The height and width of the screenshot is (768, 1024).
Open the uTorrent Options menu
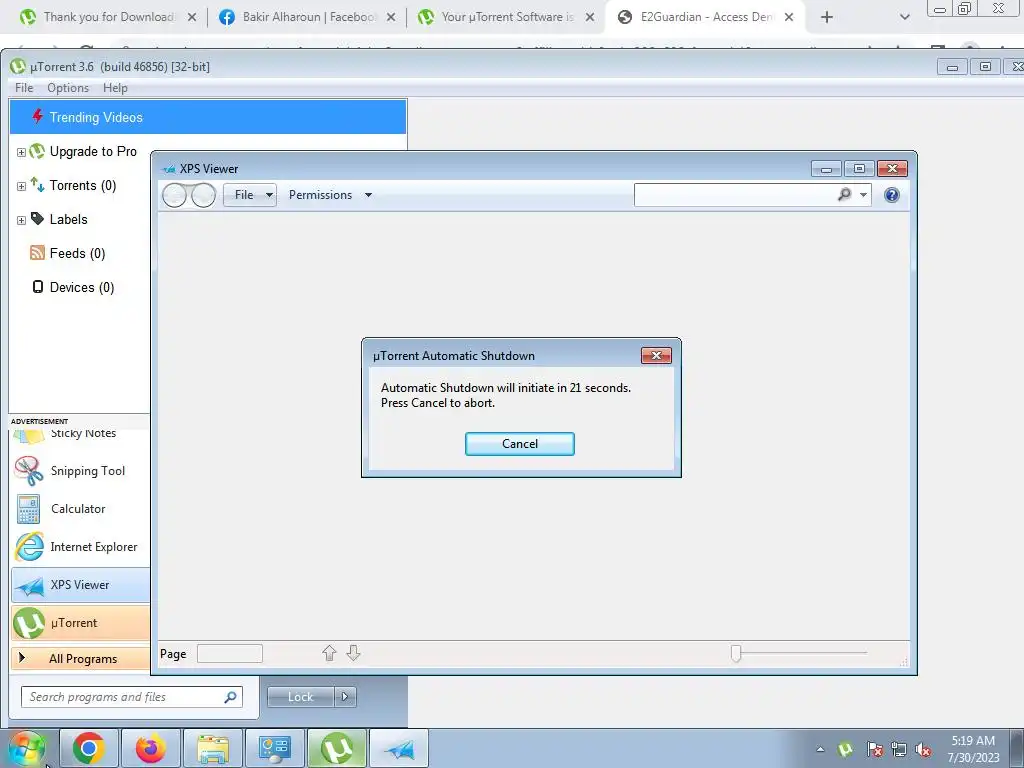[68, 88]
